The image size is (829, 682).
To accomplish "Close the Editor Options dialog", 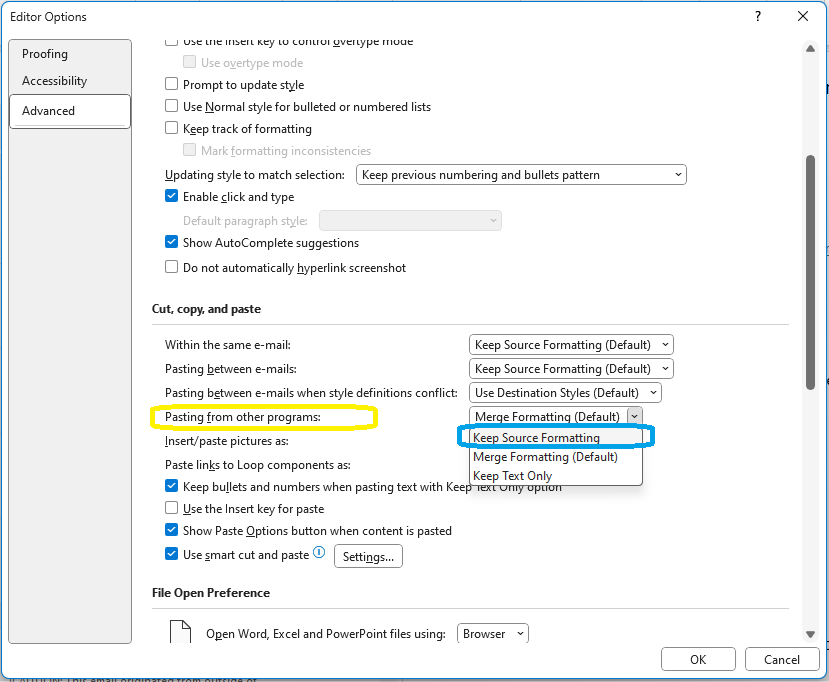I will [x=802, y=16].
